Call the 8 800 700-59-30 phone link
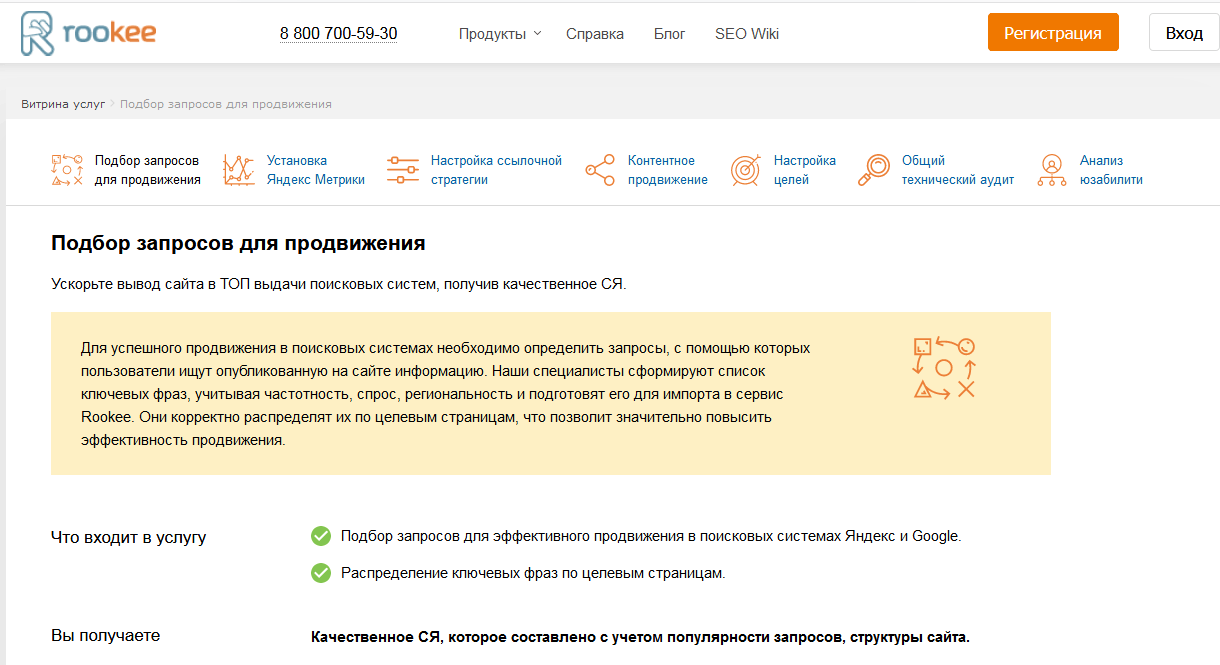The width and height of the screenshot is (1220, 665). pyautogui.click(x=338, y=34)
